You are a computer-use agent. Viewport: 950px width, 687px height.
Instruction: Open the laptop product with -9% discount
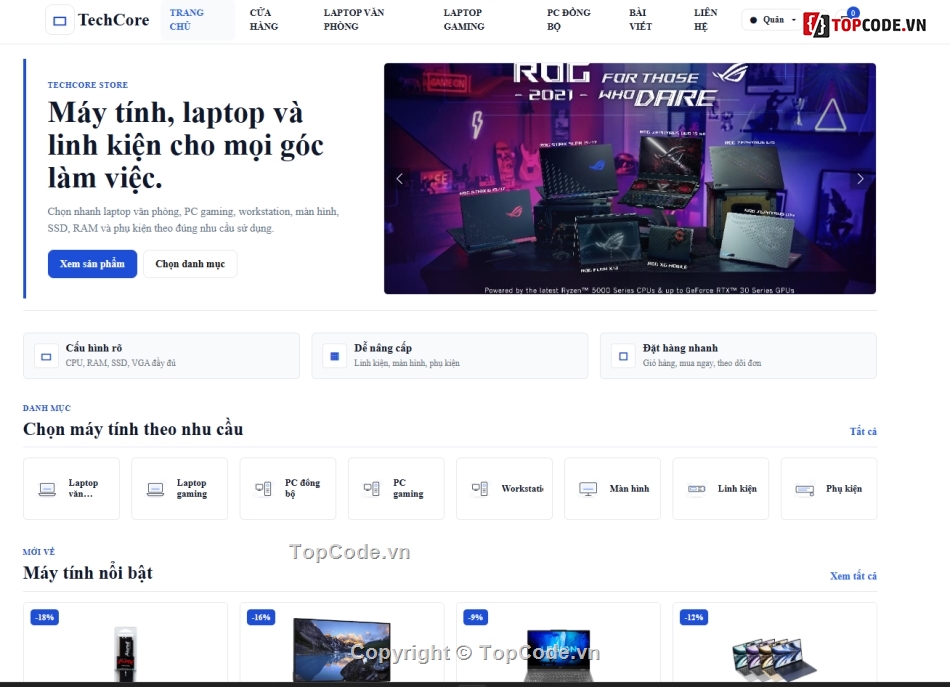coord(558,643)
